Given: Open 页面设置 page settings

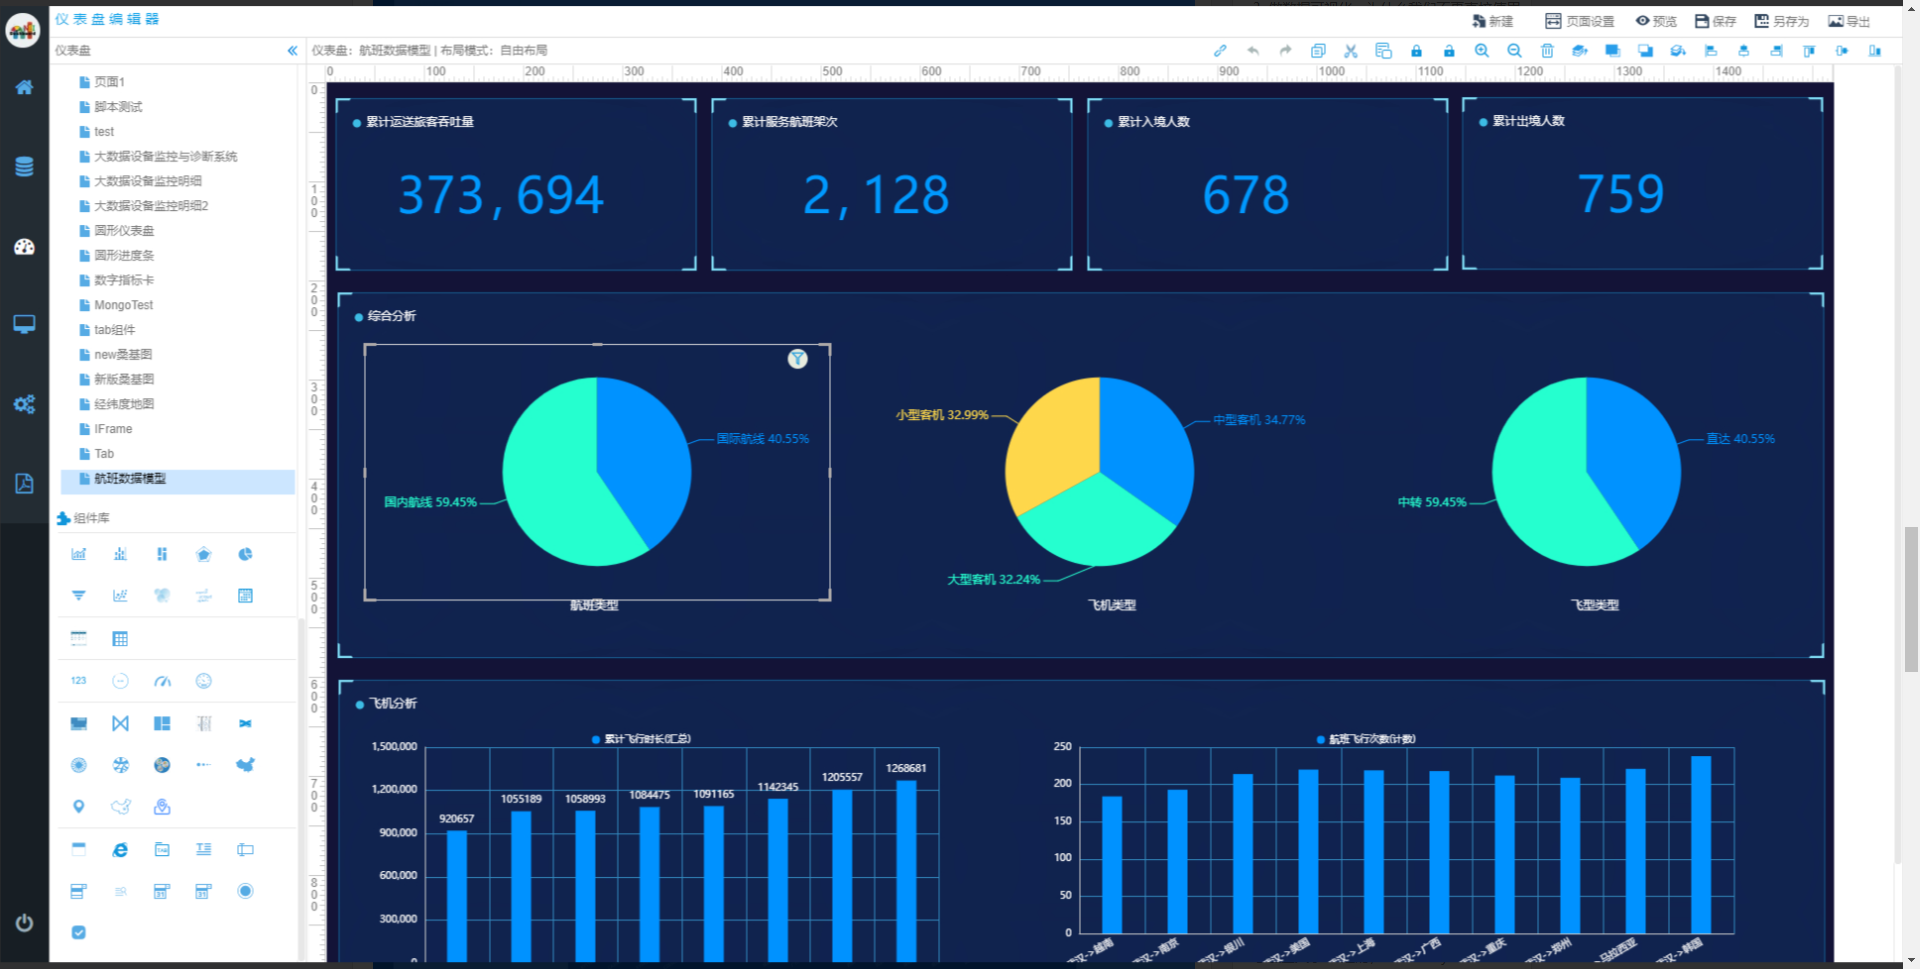Looking at the screenshot, I should (1580, 21).
